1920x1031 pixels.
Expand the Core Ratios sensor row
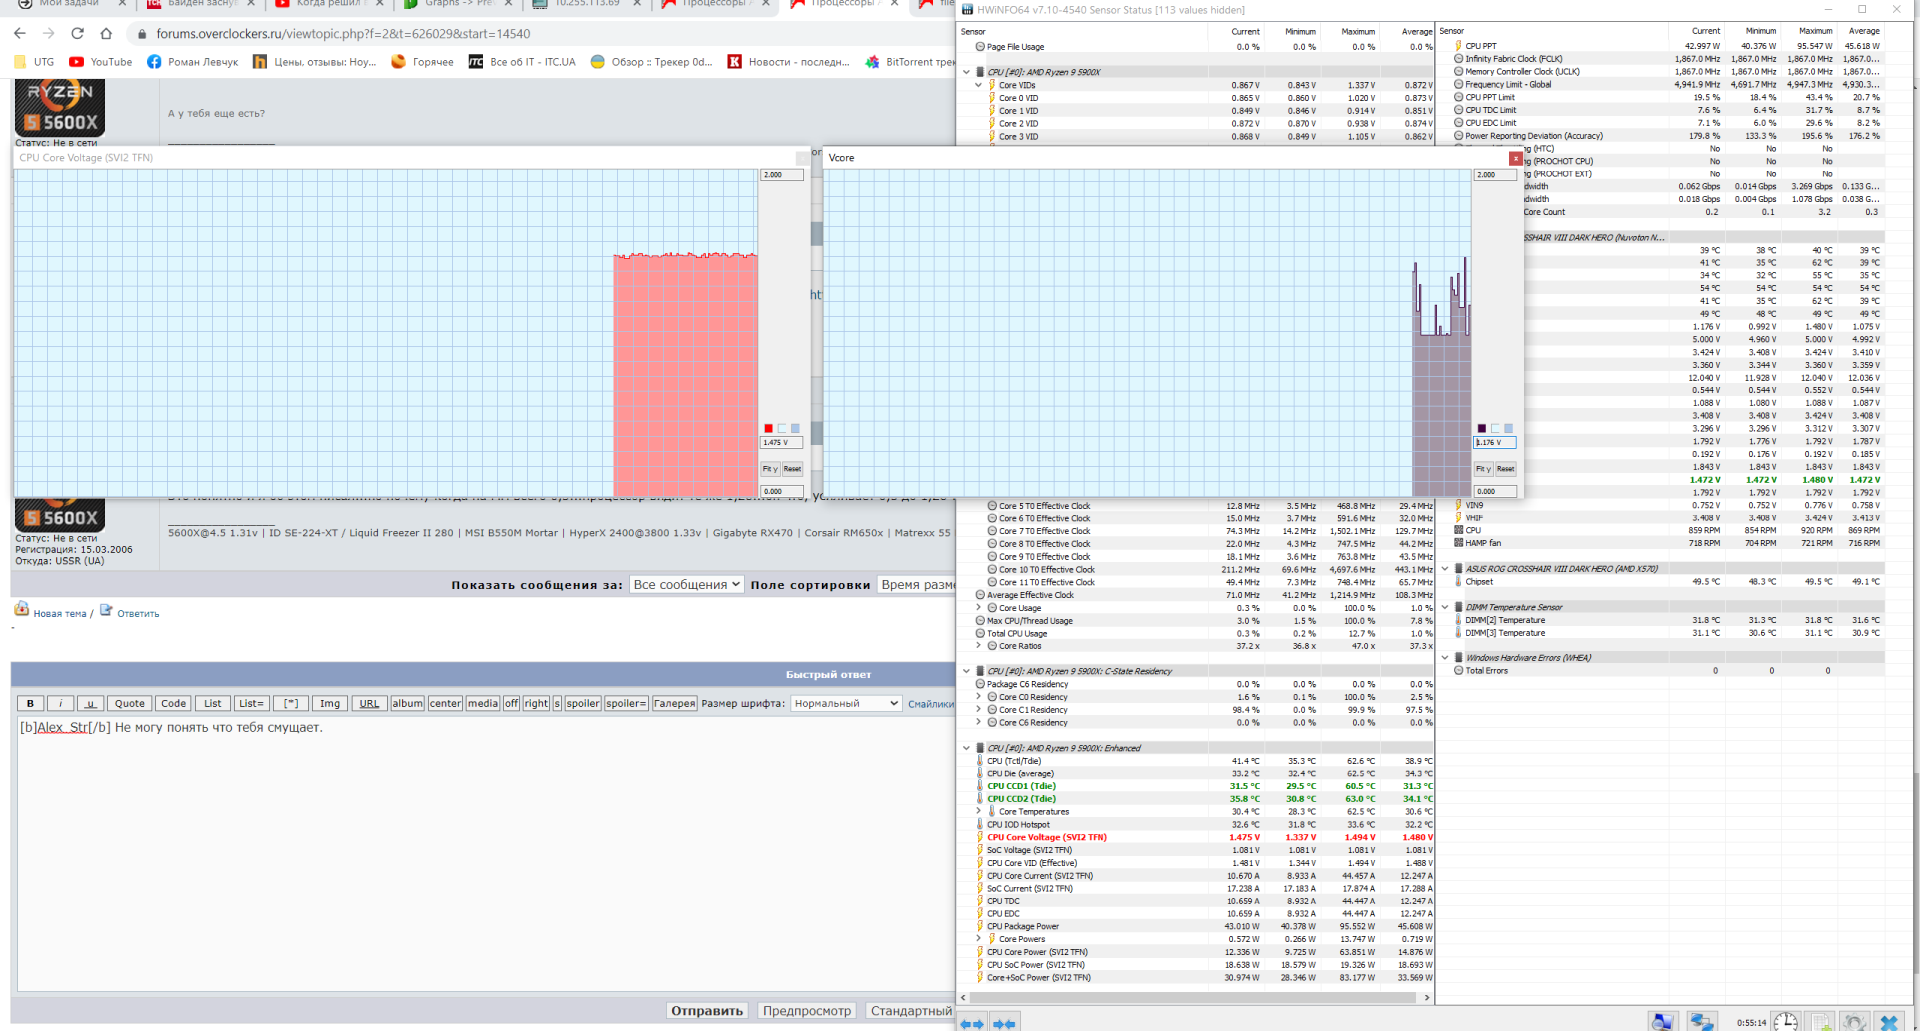pyautogui.click(x=979, y=646)
